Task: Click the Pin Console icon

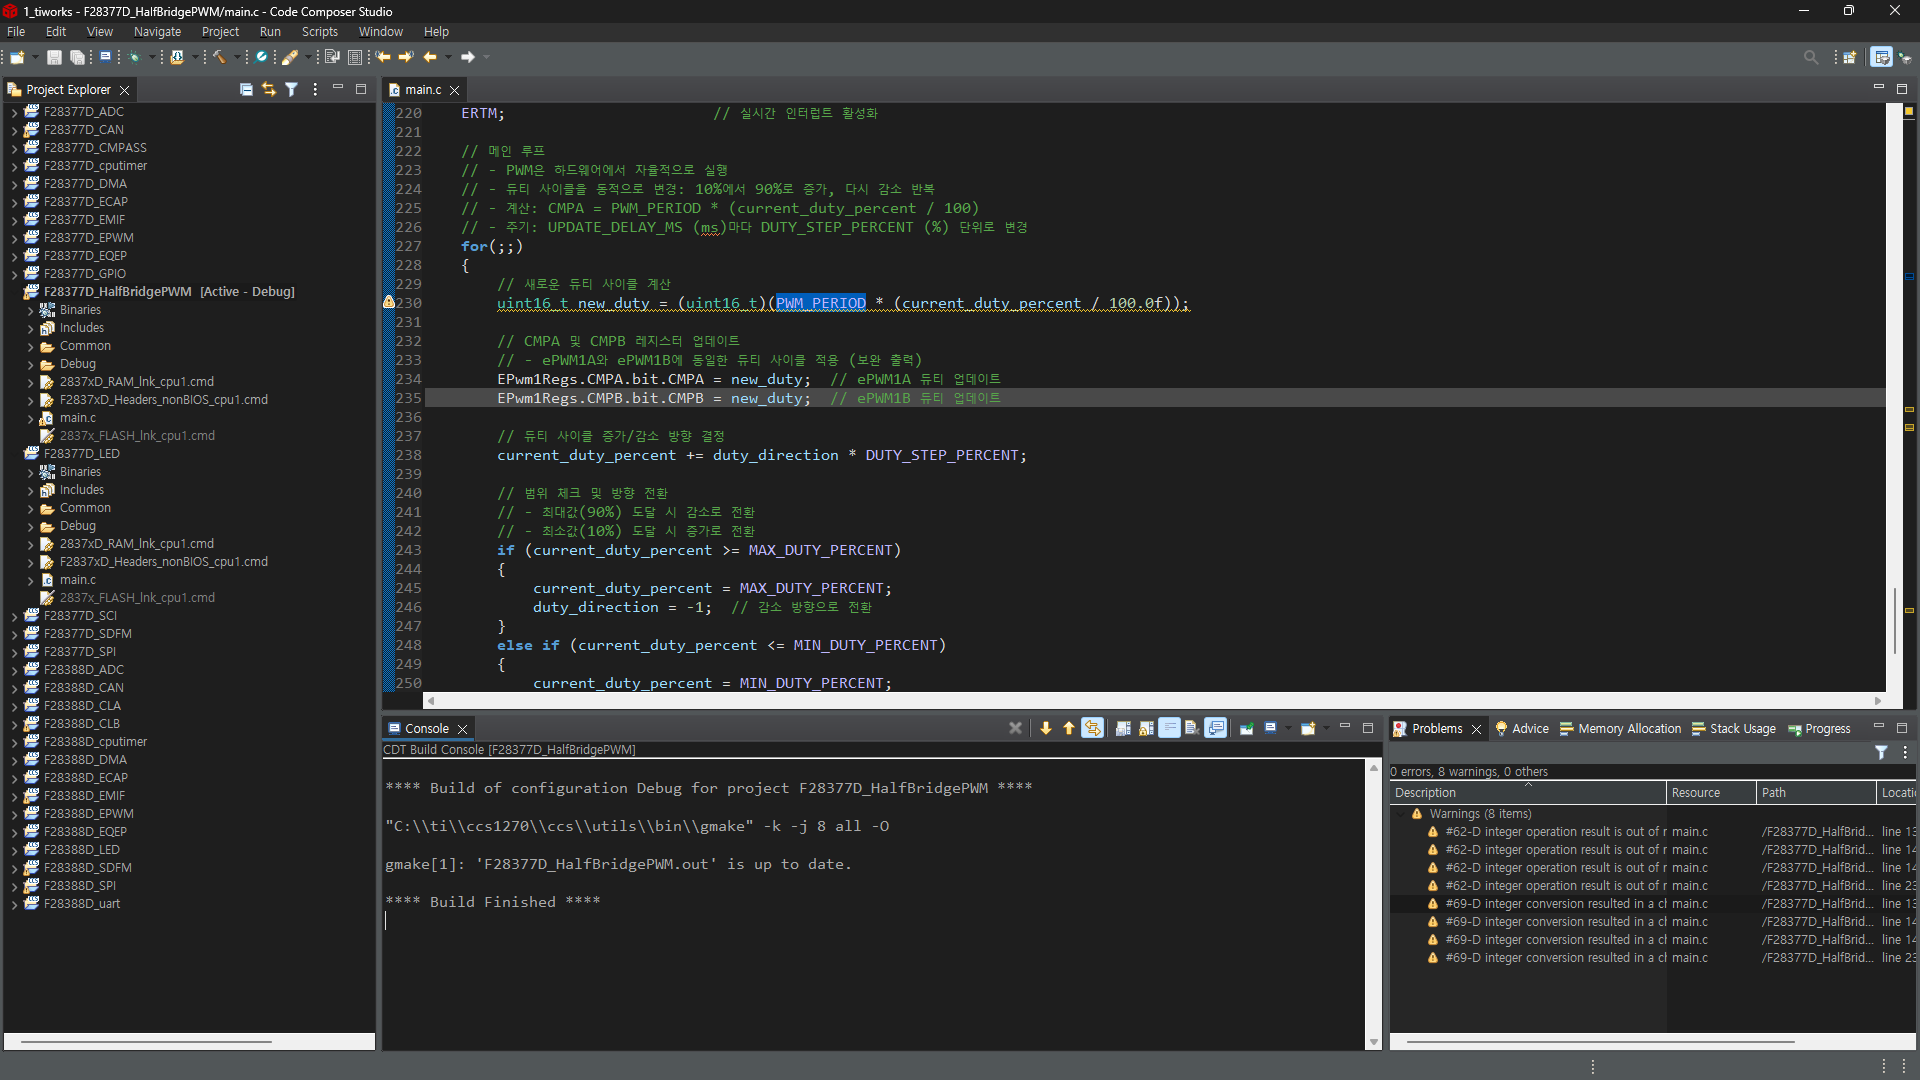Action: [1246, 728]
